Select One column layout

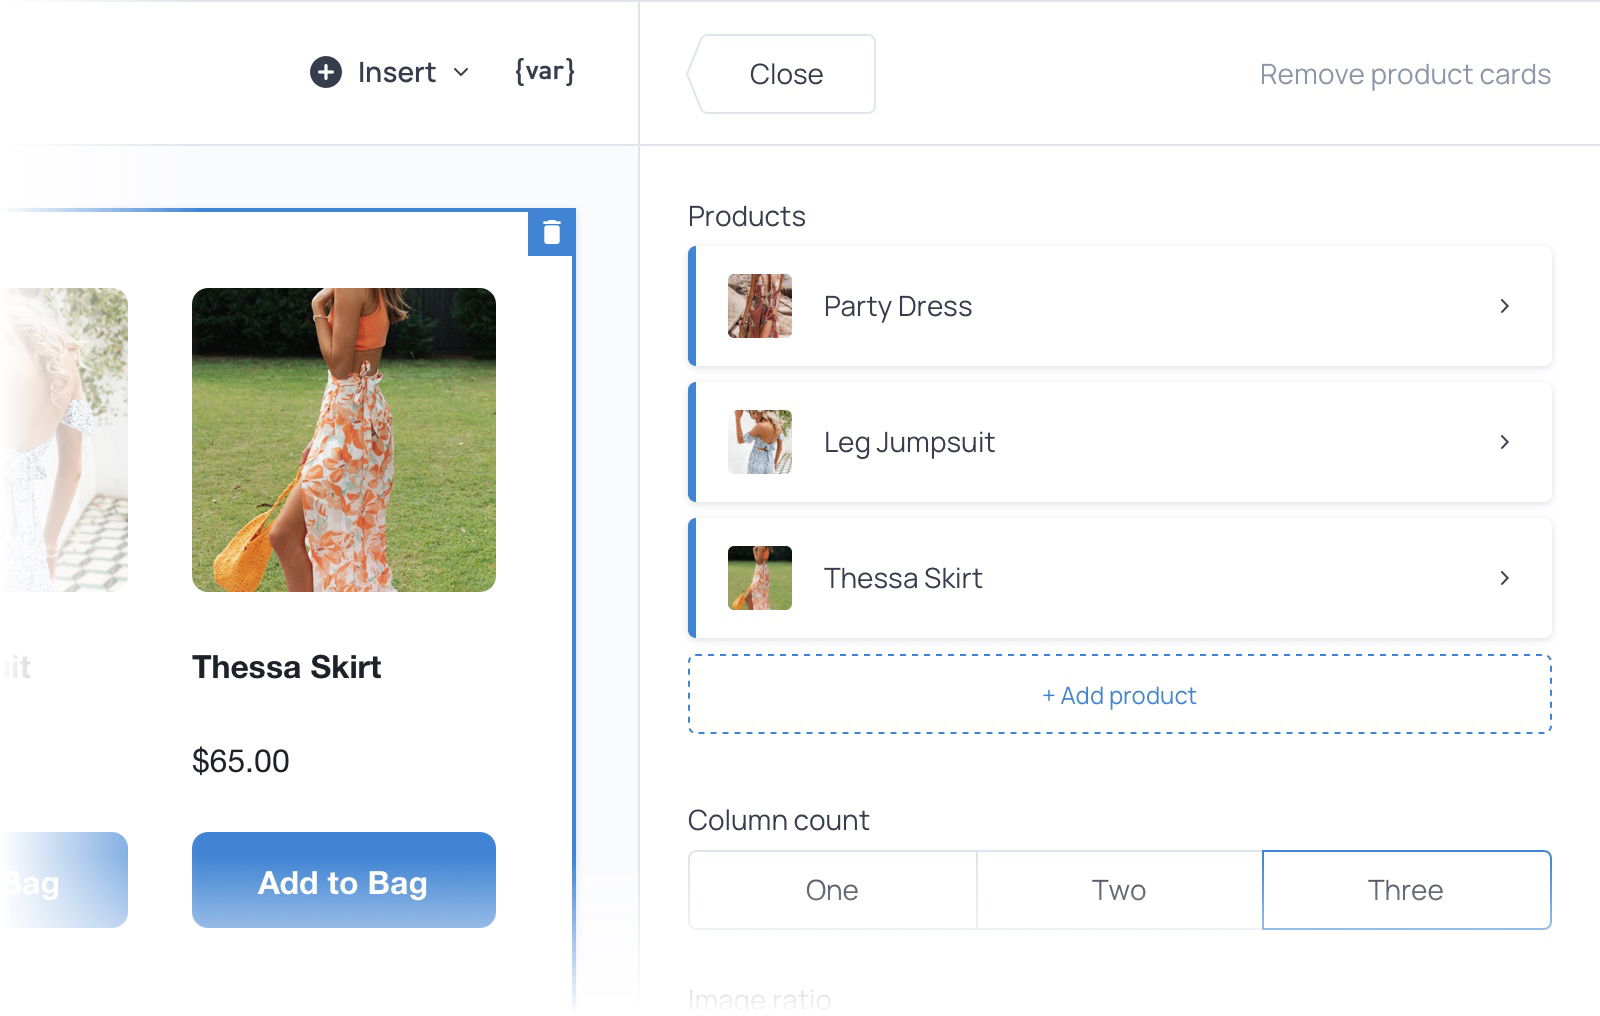(832, 889)
